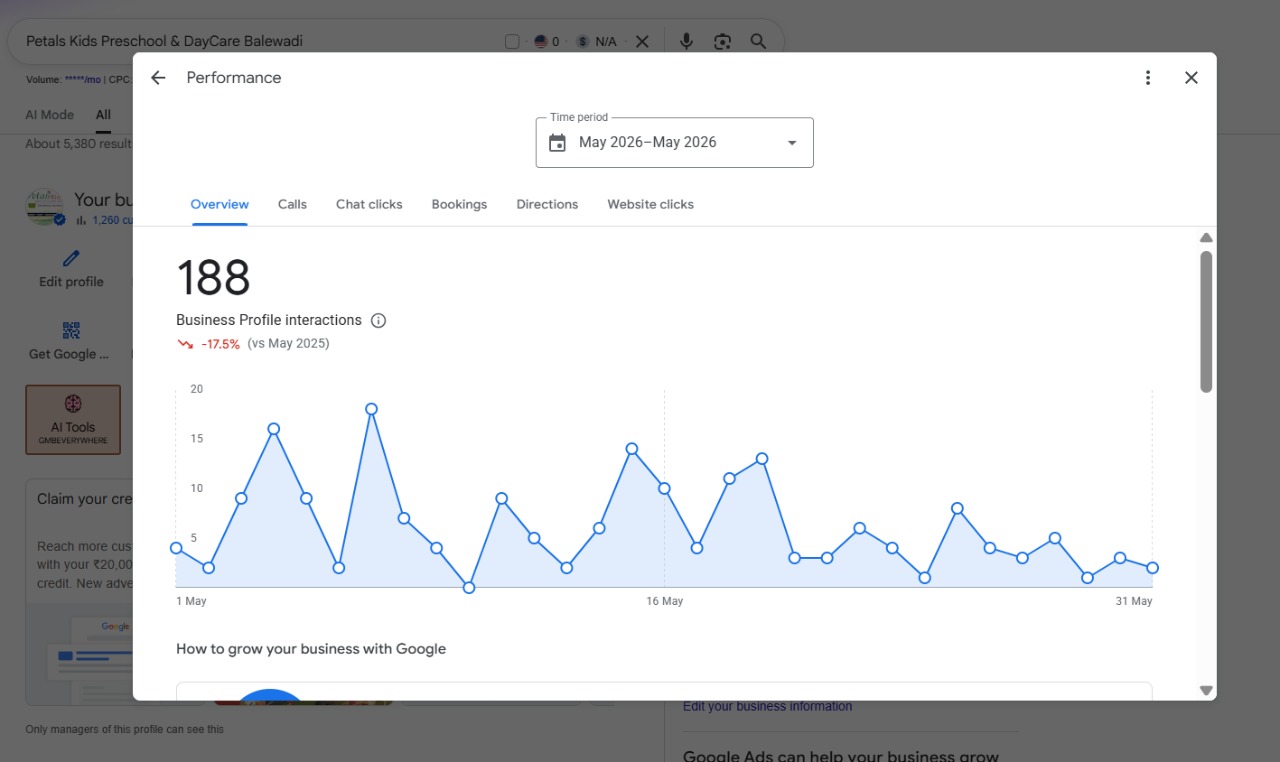Click the peak data point at 18
Image resolution: width=1280 pixels, height=762 pixels.
(x=371, y=409)
